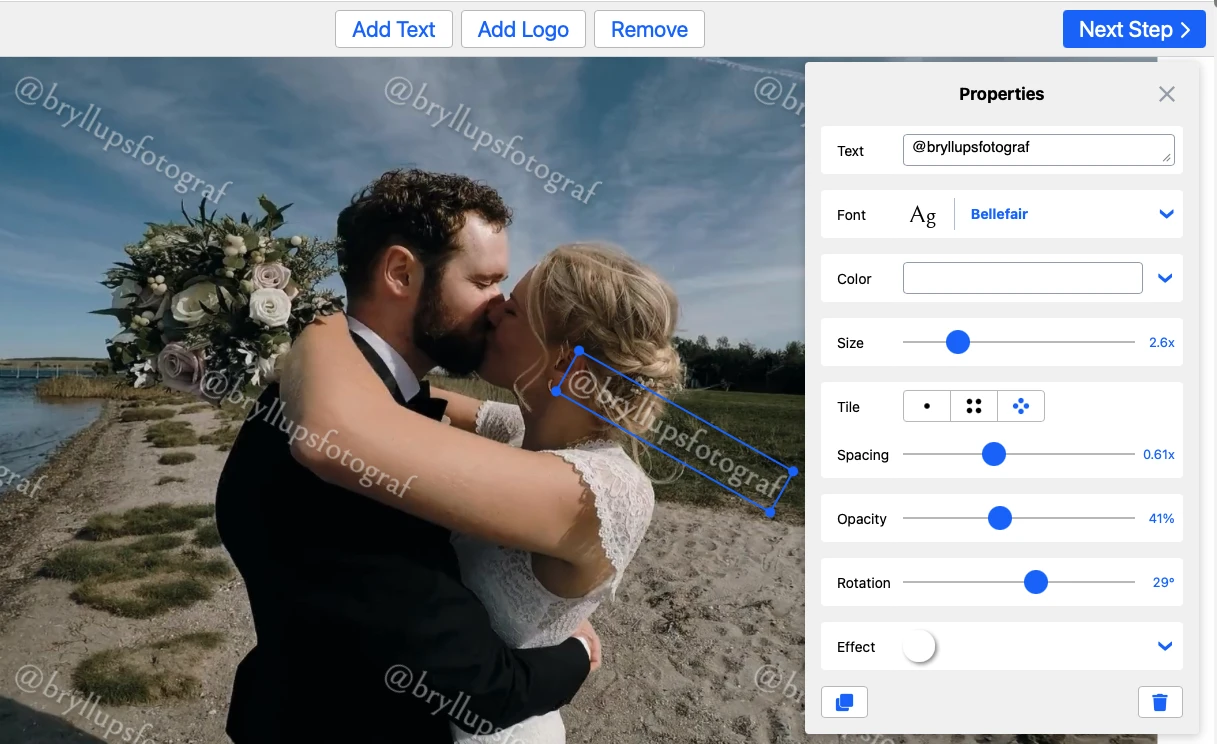Open the Color dropdown chevron
Screen dimensions: 1217x744
pyautogui.click(x=1165, y=278)
